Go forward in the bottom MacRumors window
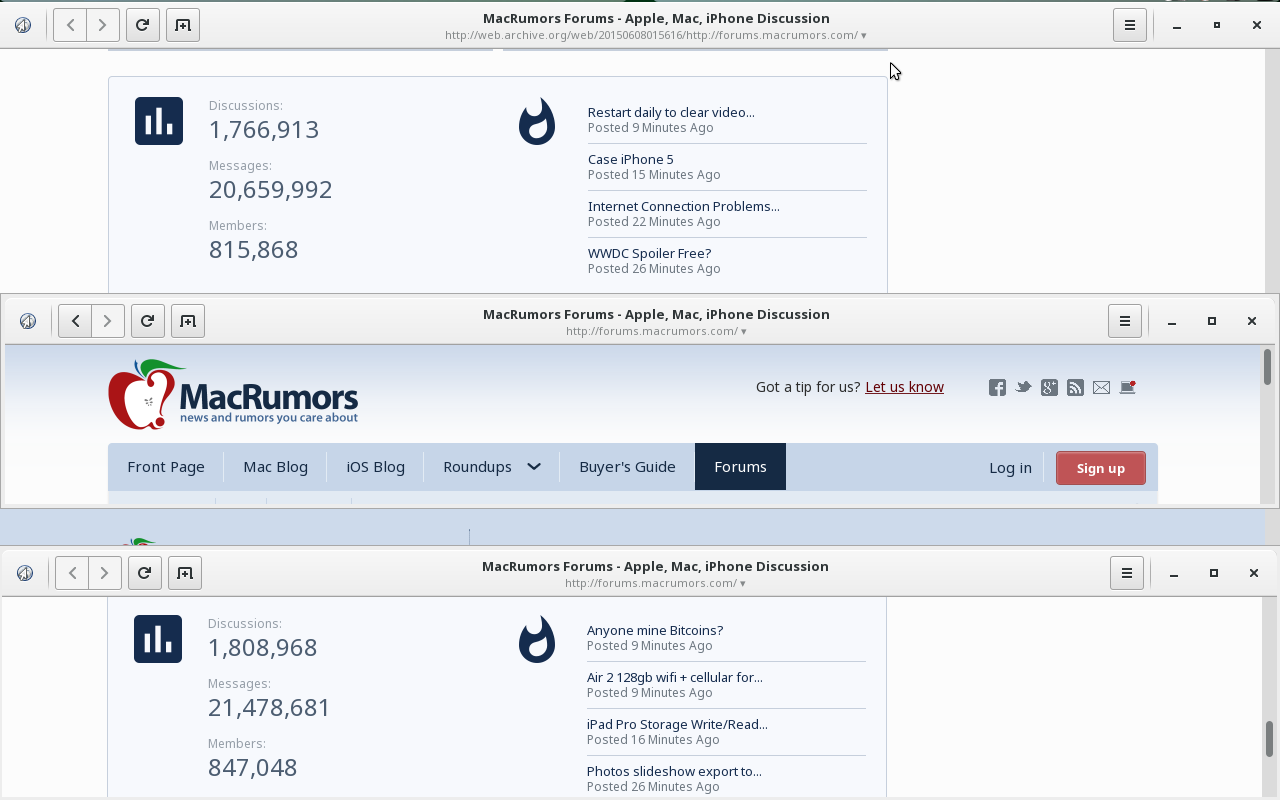The height and width of the screenshot is (800, 1280). [104, 573]
